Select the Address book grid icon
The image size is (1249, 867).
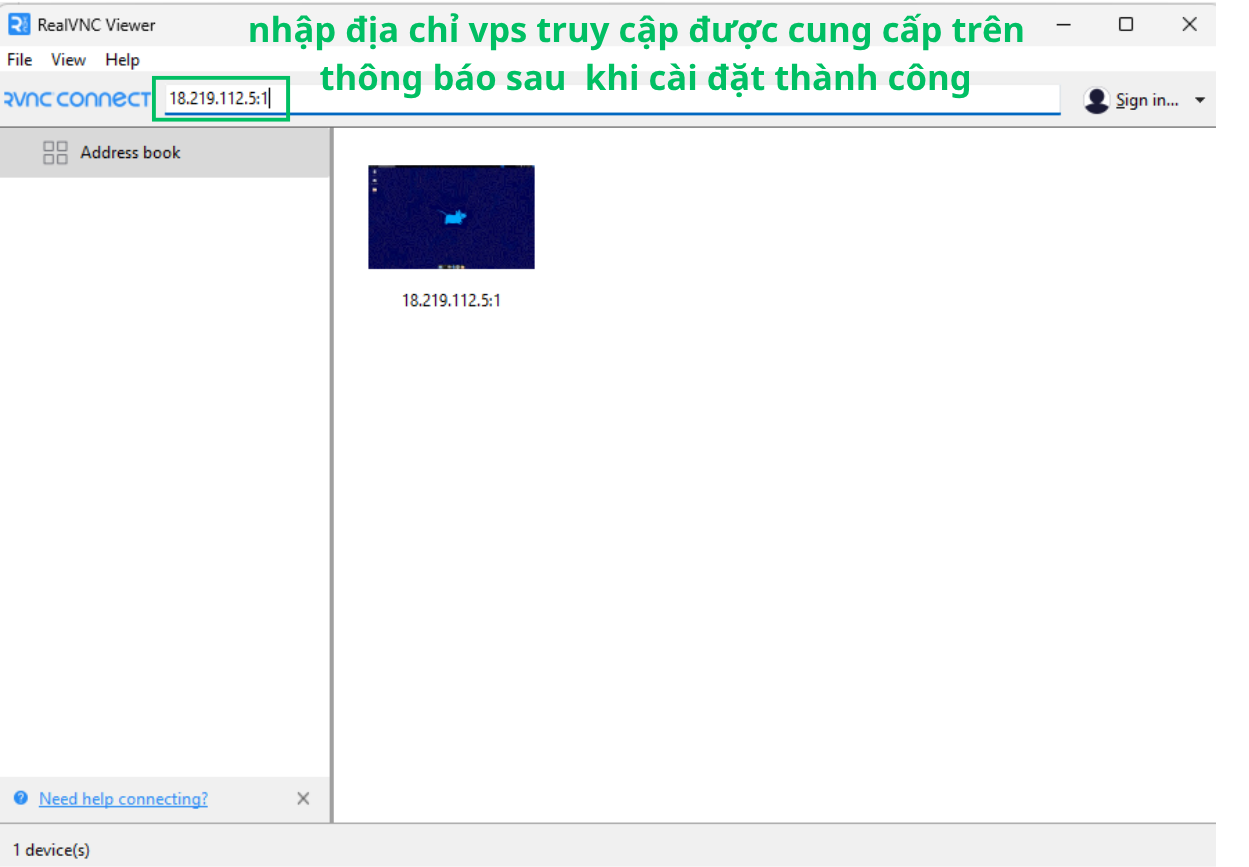click(x=55, y=153)
